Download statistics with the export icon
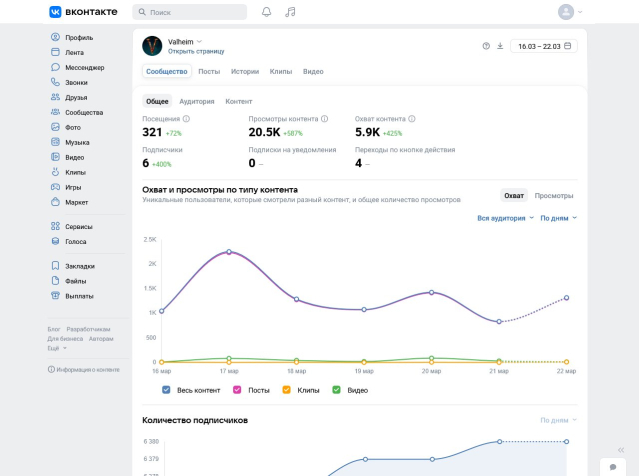The height and width of the screenshot is (476, 639). (x=500, y=46)
